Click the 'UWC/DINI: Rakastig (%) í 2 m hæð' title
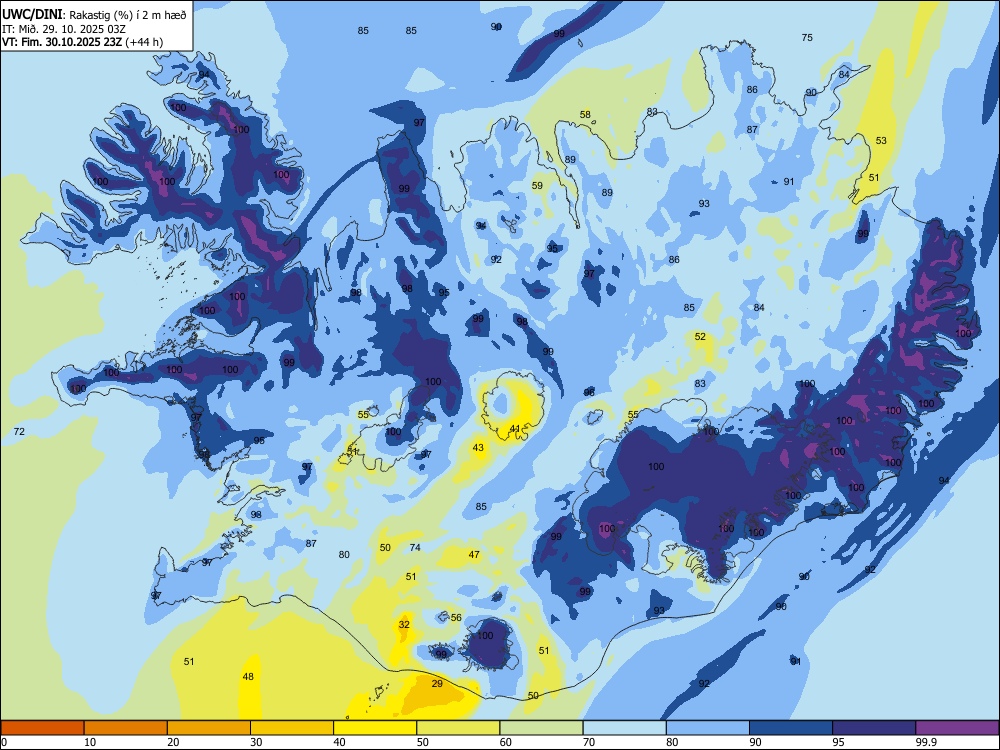The height and width of the screenshot is (750, 1000). tap(94, 15)
